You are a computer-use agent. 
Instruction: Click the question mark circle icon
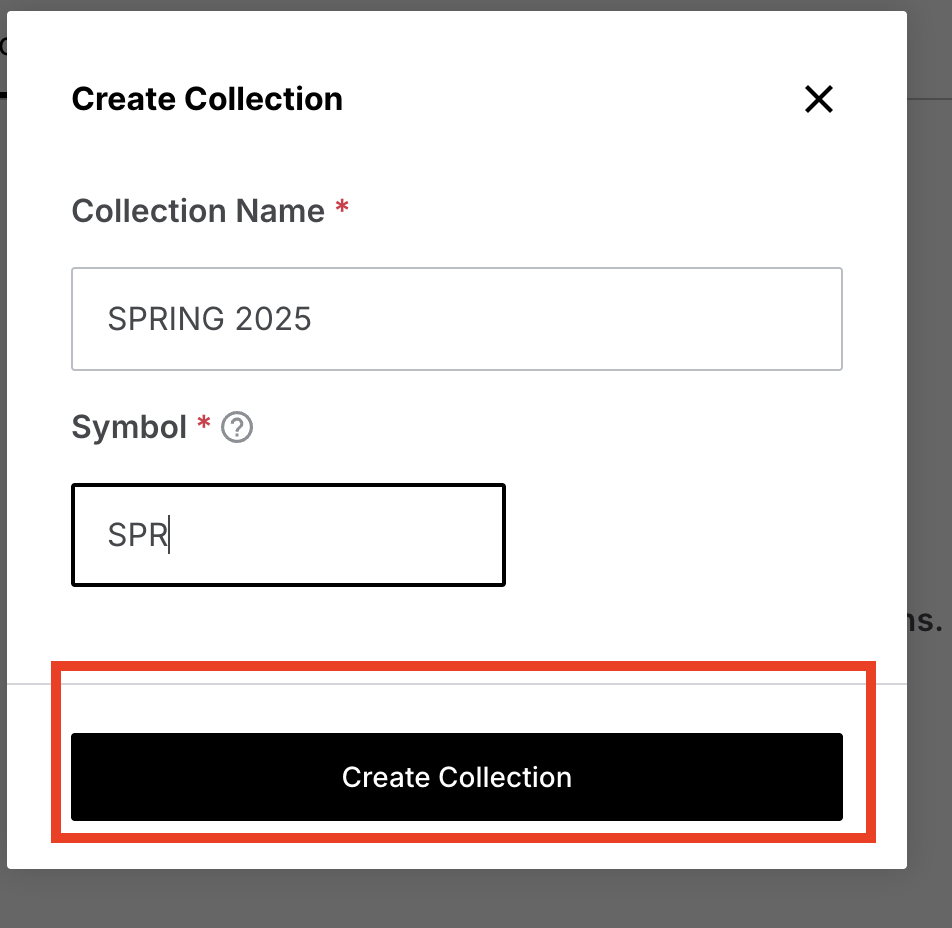(x=237, y=427)
